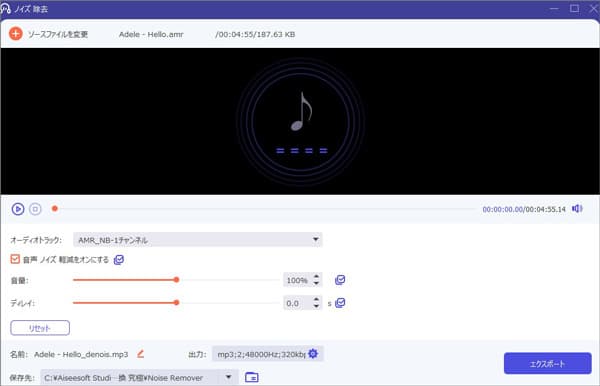600x386 pixels.
Task: Play the audio preview
Action: pyautogui.click(x=18, y=209)
